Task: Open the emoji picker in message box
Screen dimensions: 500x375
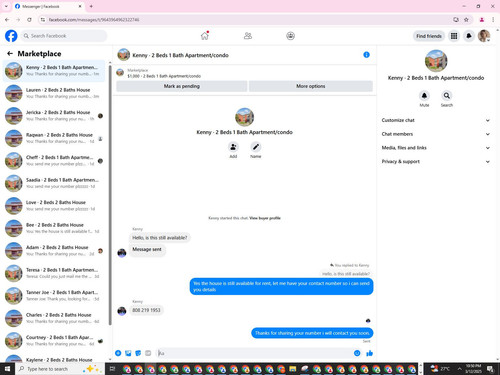Action: pyautogui.click(x=357, y=353)
